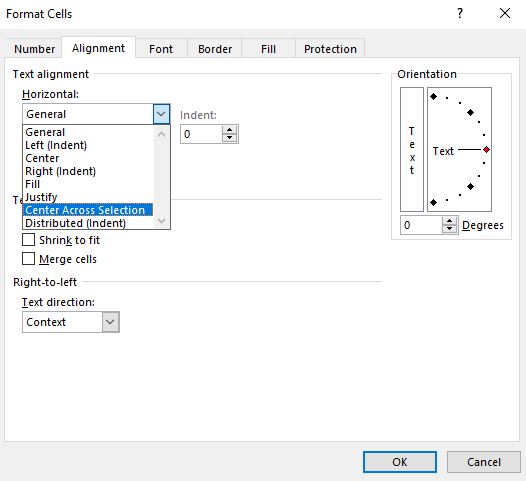Set orientation to top 90 degree diamond
This screenshot has width=526, height=481.
pos(433,97)
